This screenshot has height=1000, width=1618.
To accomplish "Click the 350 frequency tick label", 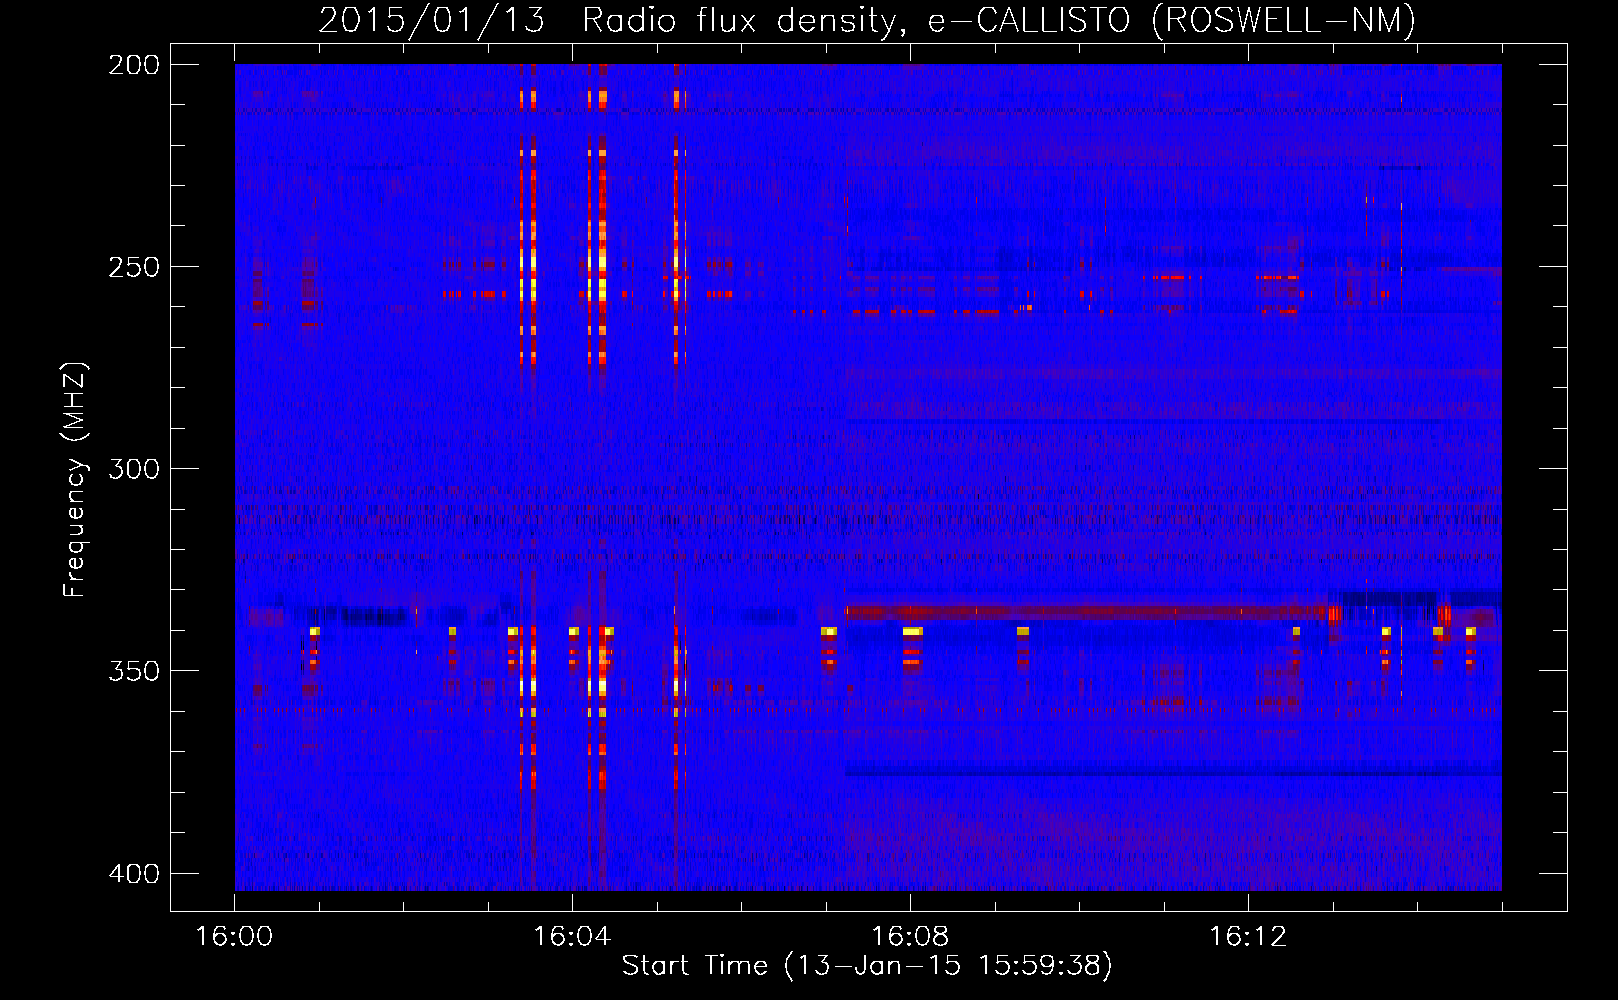I will 134,671.
